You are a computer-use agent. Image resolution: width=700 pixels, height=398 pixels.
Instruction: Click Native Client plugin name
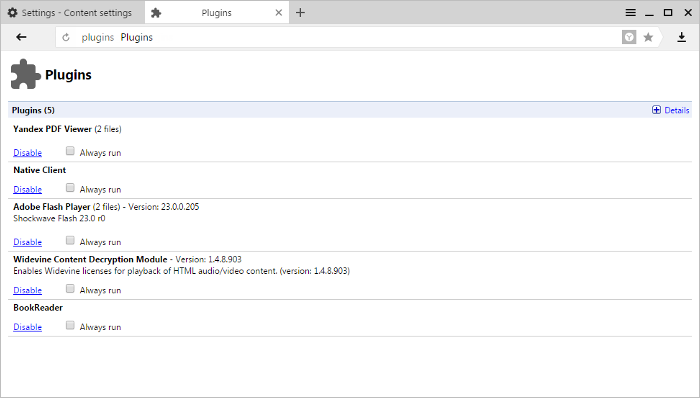(40, 170)
